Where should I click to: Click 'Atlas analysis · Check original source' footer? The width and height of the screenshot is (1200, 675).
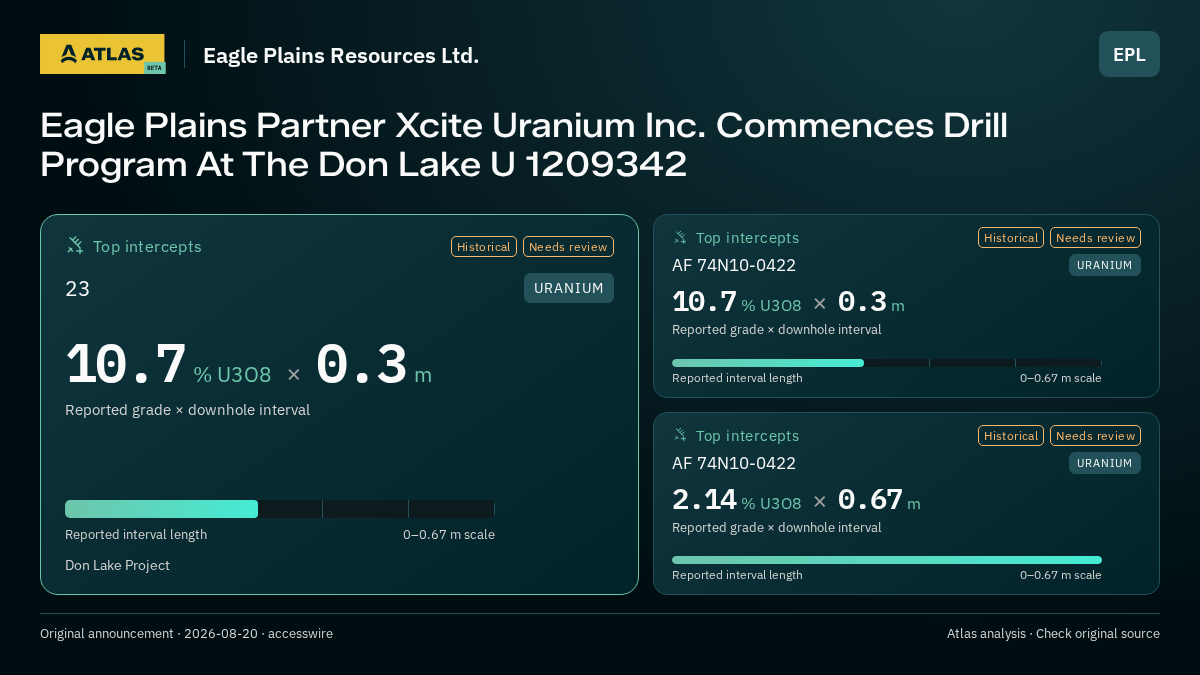[x=1053, y=633]
